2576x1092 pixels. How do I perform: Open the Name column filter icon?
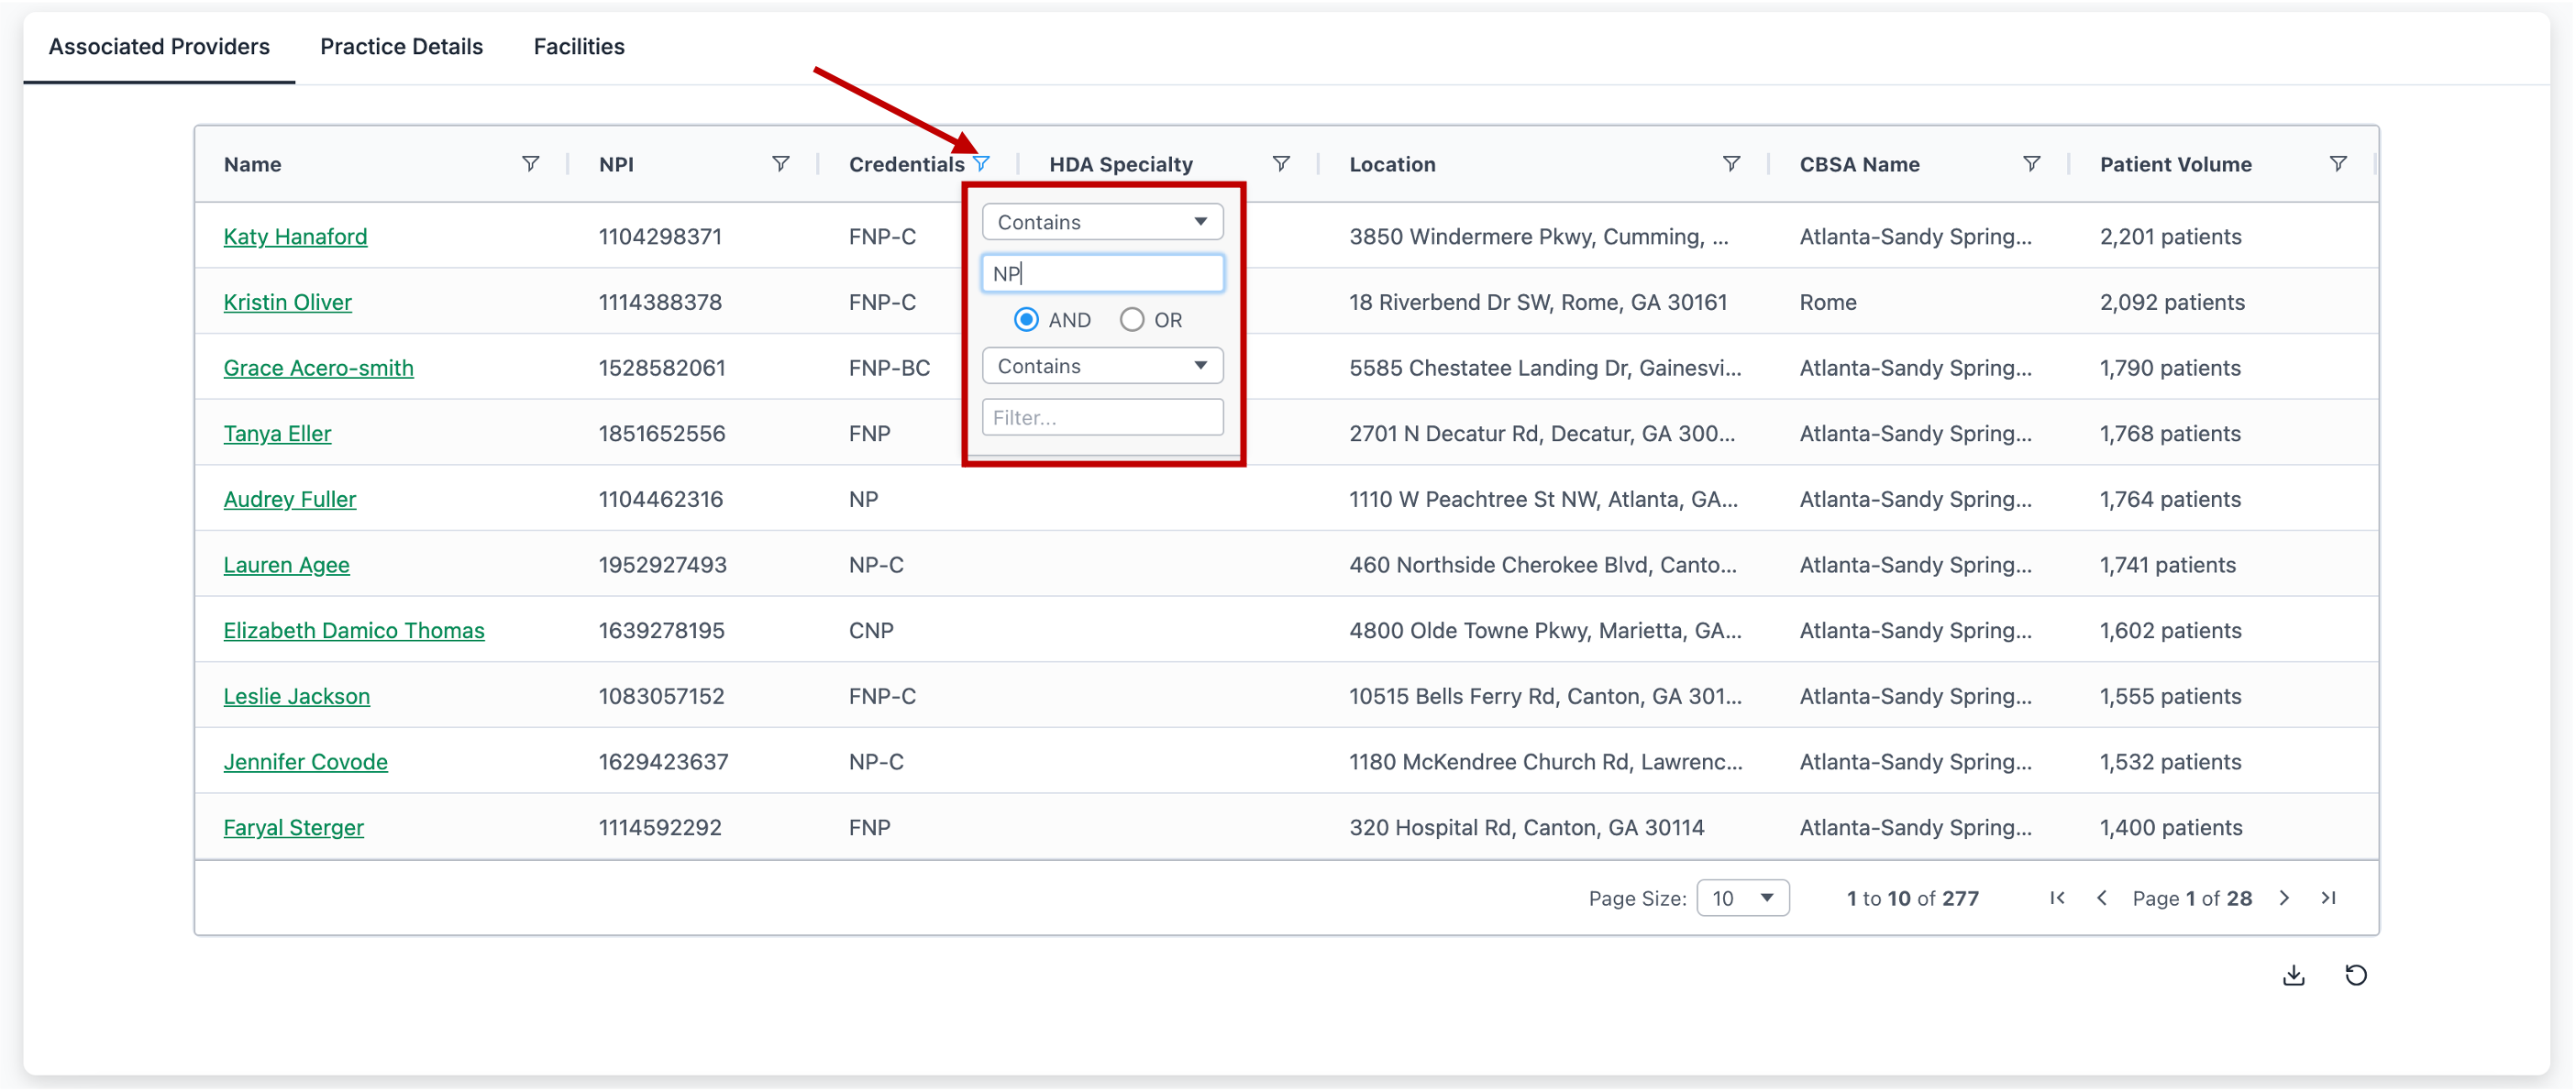pos(530,164)
